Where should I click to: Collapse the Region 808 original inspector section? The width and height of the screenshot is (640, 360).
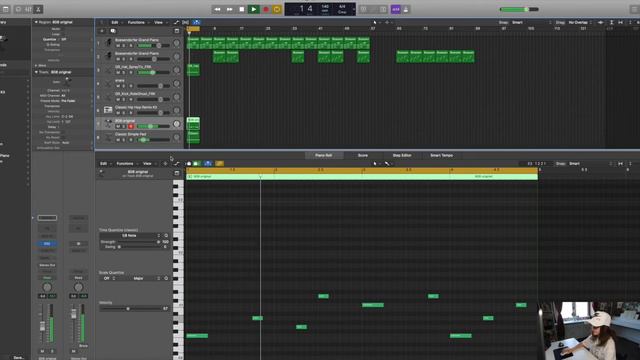[x=36, y=22]
